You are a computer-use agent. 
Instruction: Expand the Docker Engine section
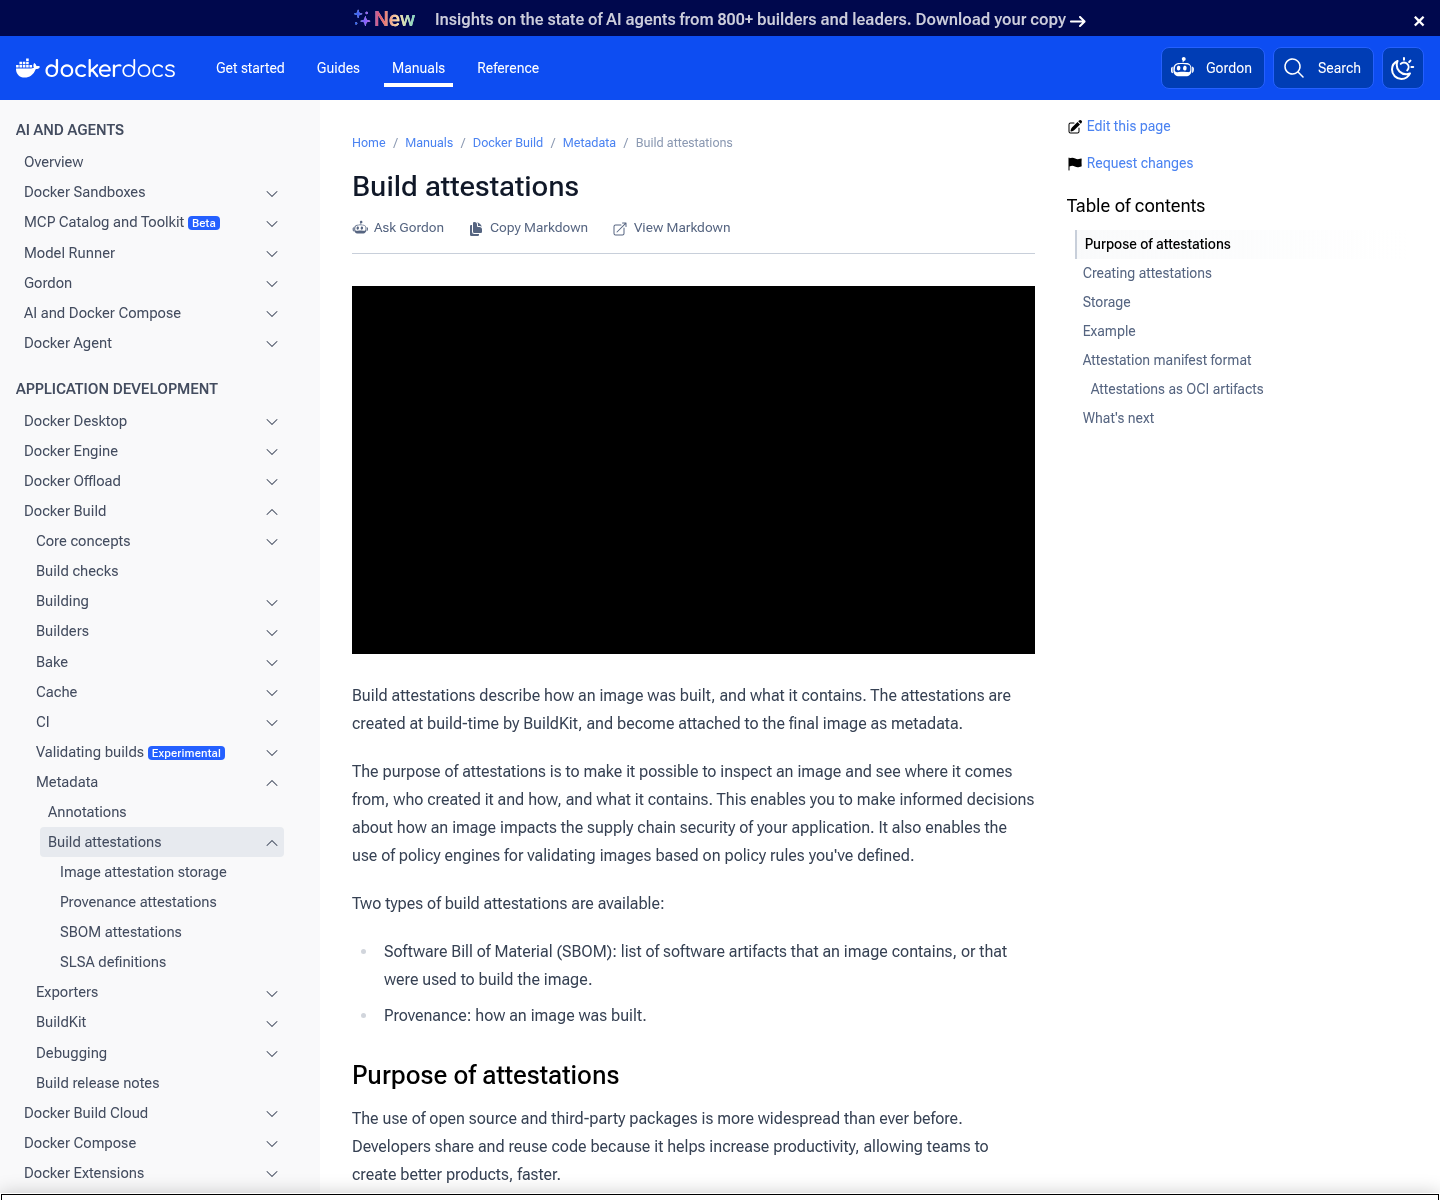tap(272, 452)
